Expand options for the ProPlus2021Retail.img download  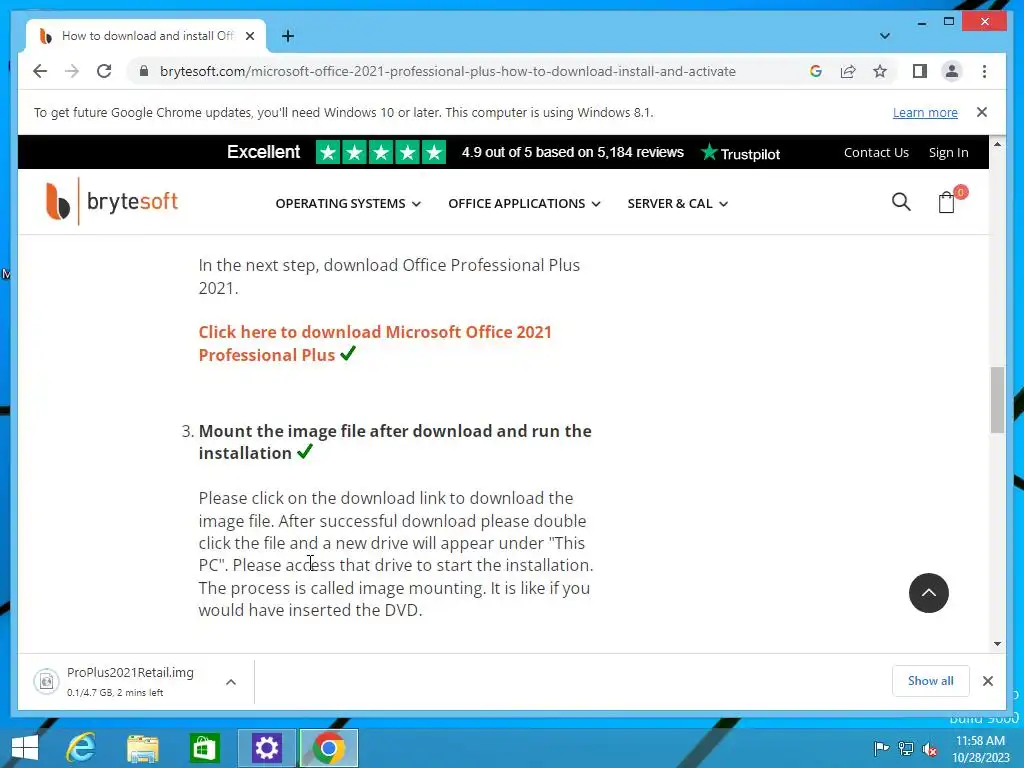coord(231,682)
